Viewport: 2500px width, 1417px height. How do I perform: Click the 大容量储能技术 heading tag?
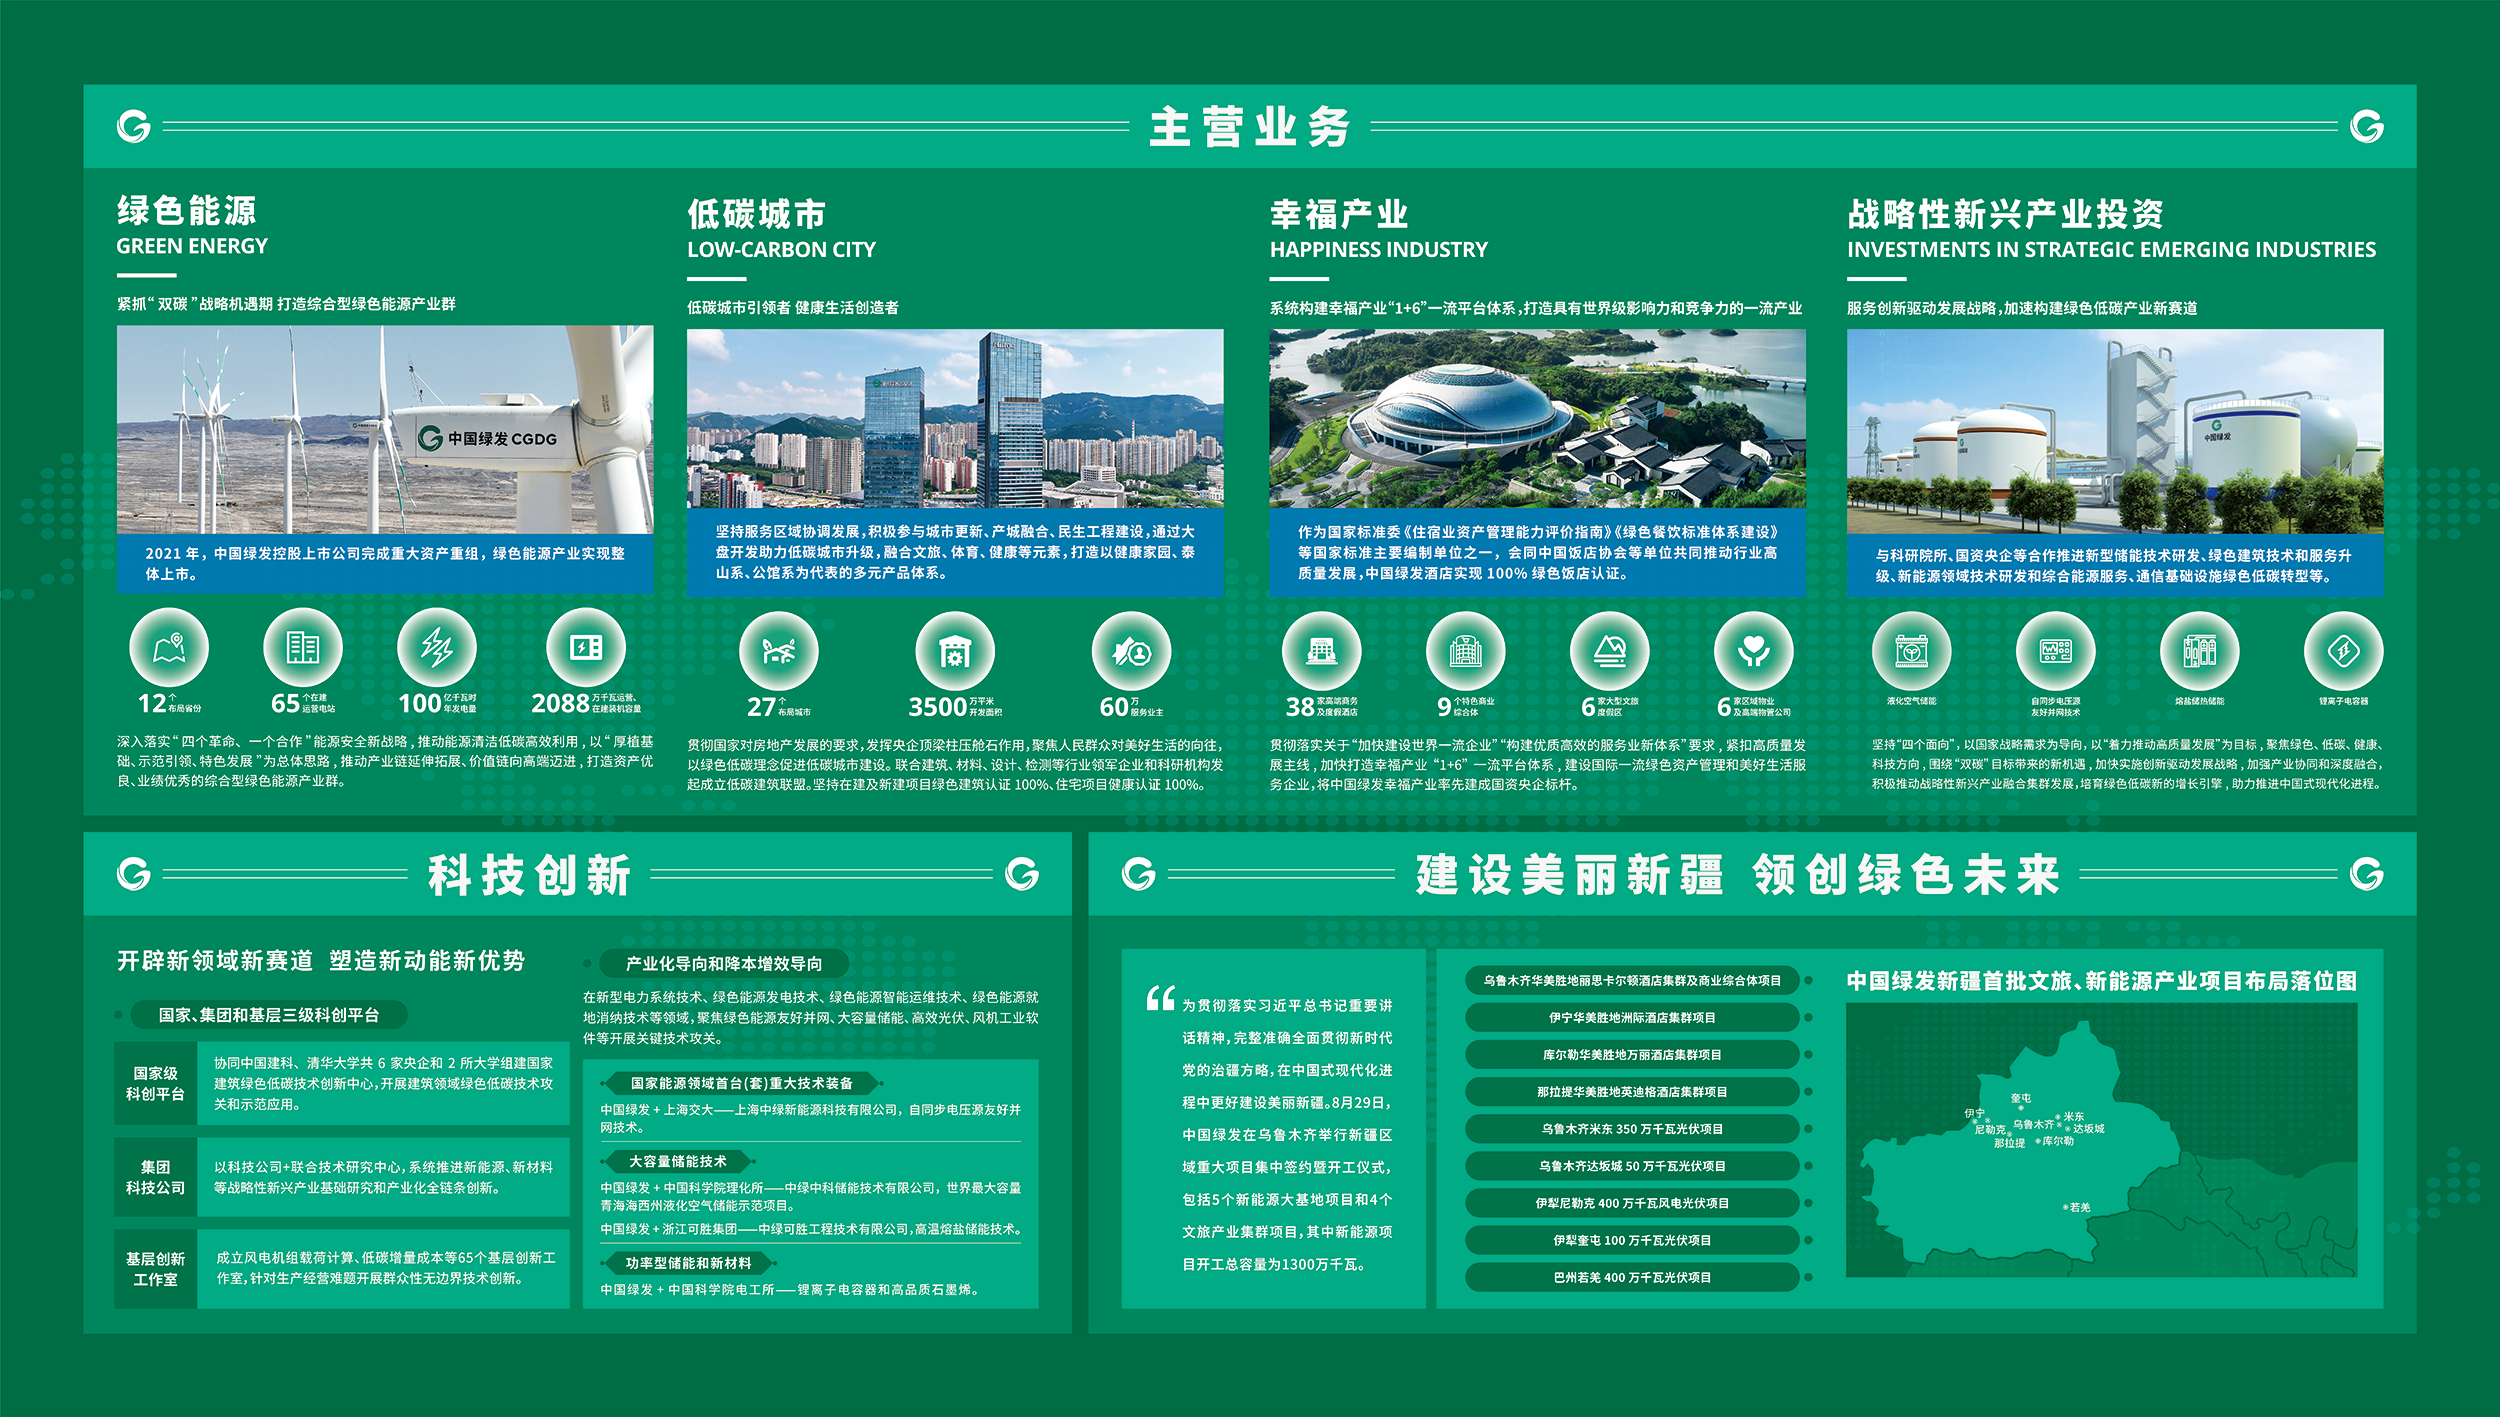(677, 1162)
